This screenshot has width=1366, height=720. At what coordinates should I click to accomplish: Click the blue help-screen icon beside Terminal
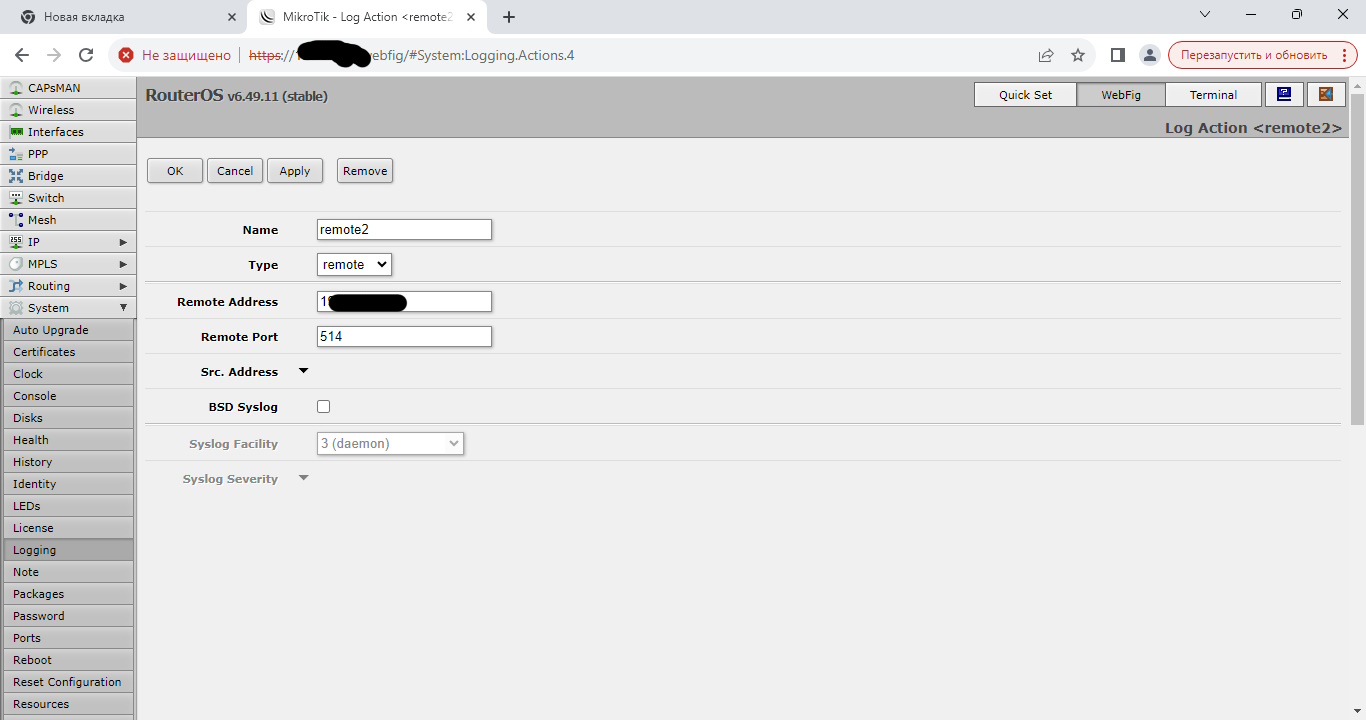(1284, 95)
